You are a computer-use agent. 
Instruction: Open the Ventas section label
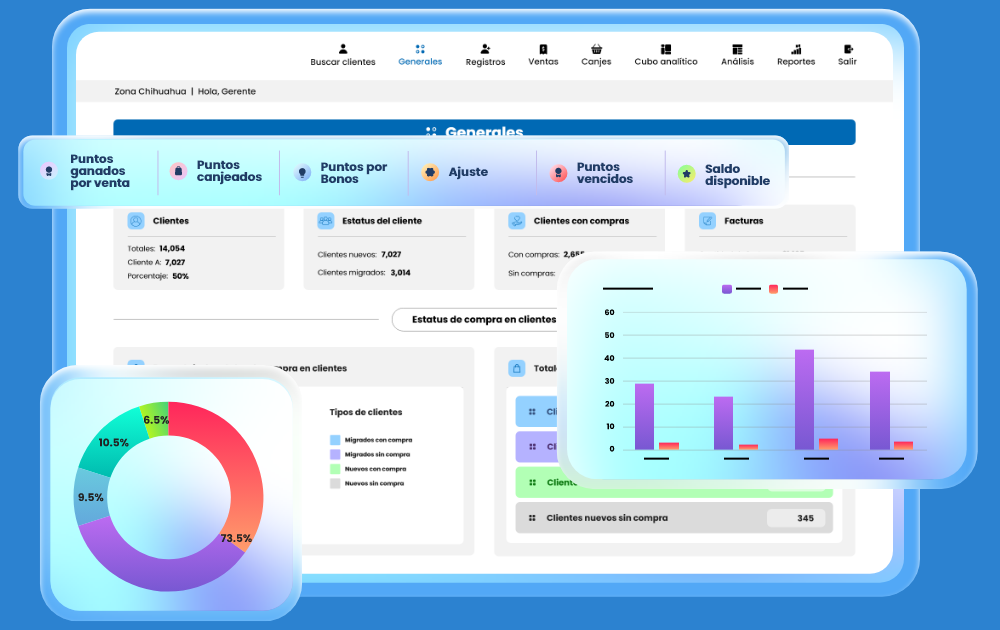pos(543,62)
